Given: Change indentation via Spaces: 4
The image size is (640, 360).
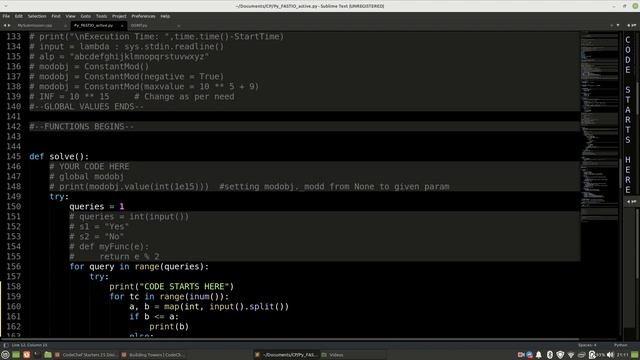Looking at the screenshot, I should point(587,345).
